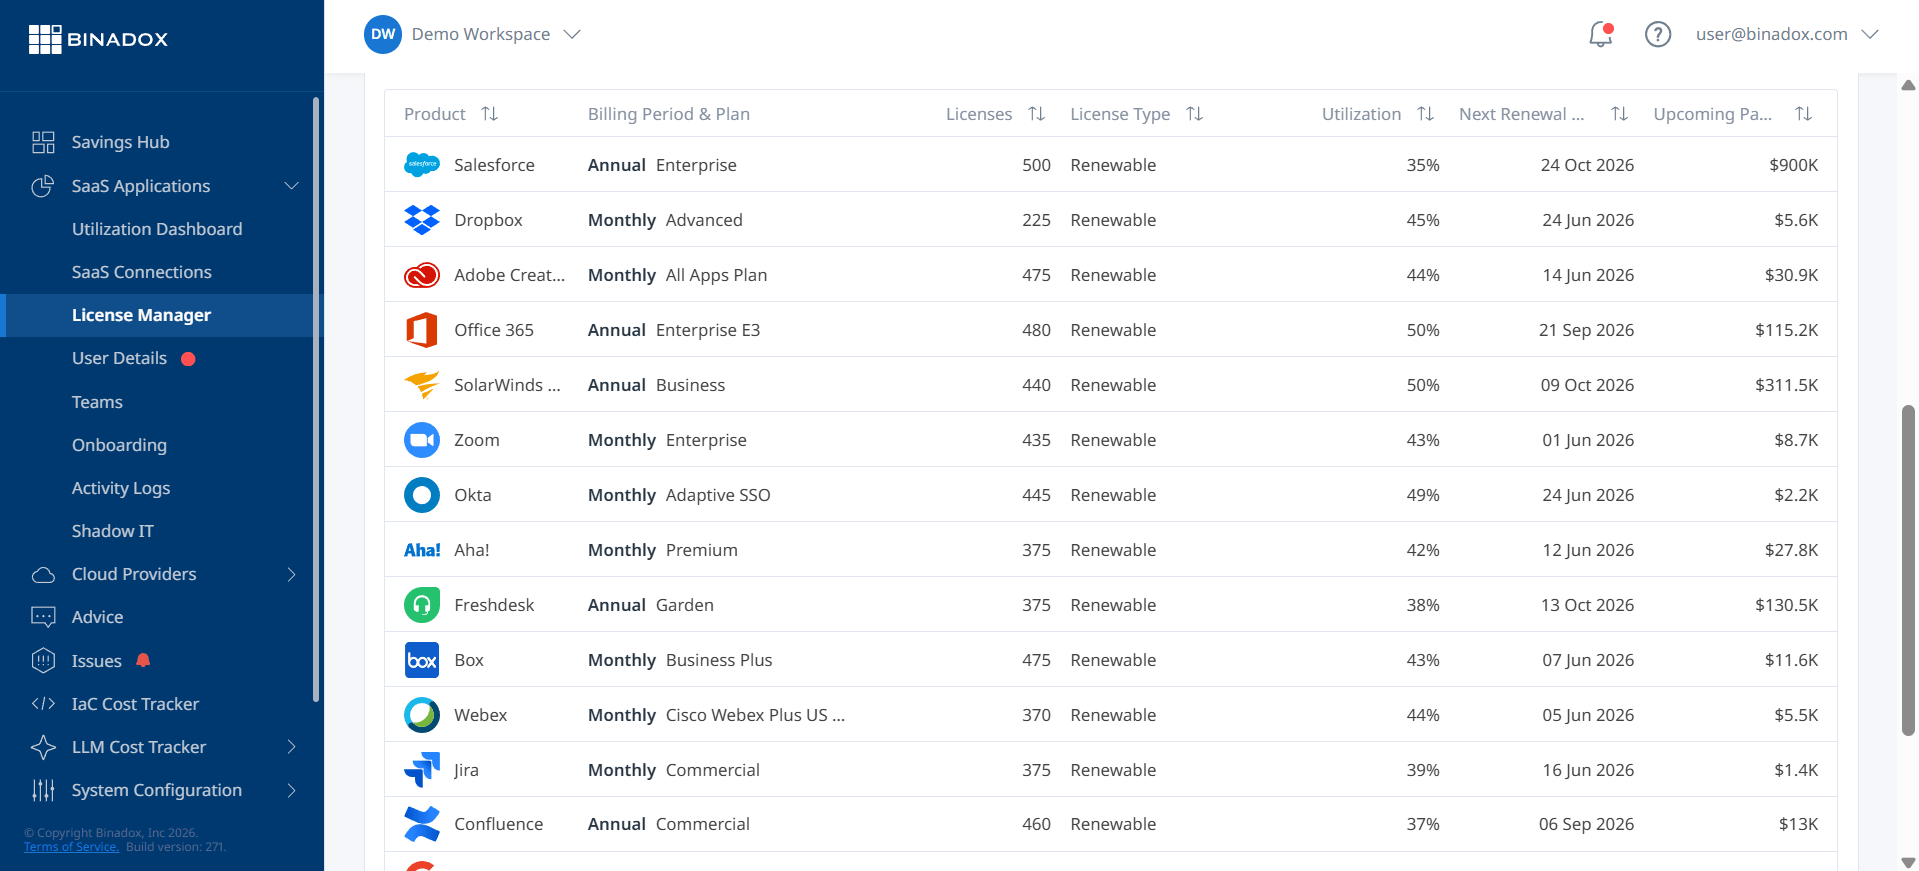Open the user@binadox.com account menu
This screenshot has height=871, width=1919.
point(1786,34)
